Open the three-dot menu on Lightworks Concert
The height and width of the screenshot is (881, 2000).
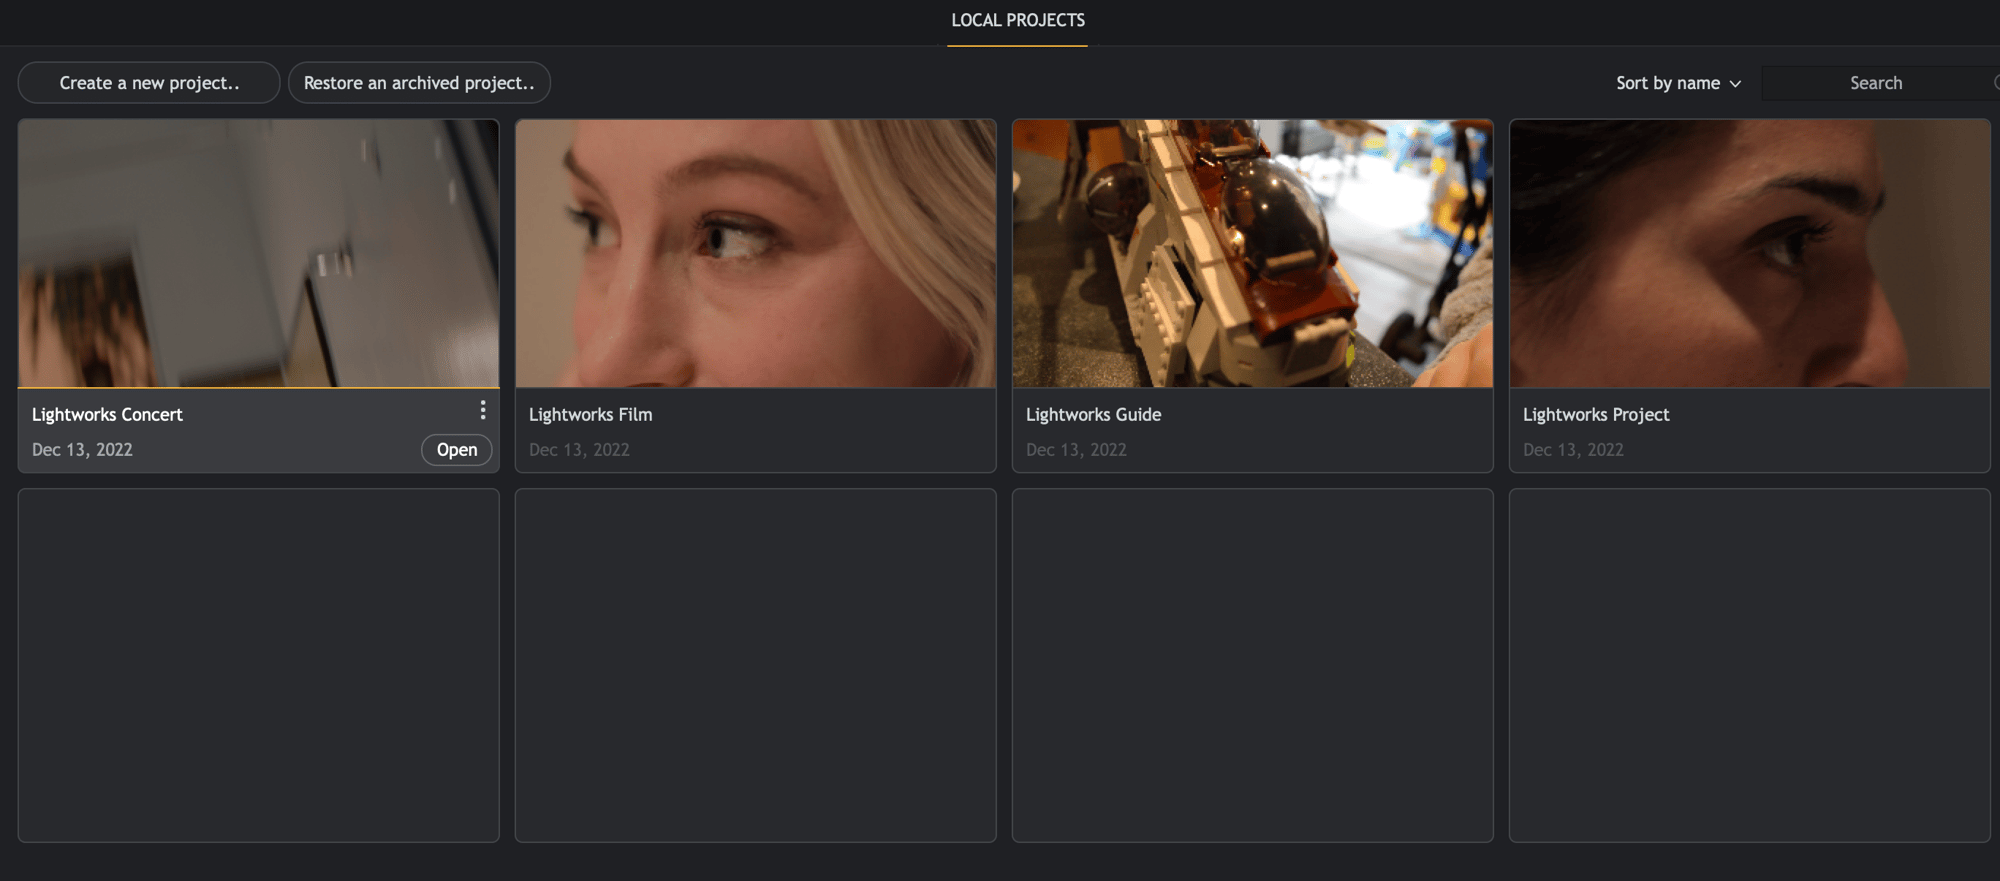point(483,410)
